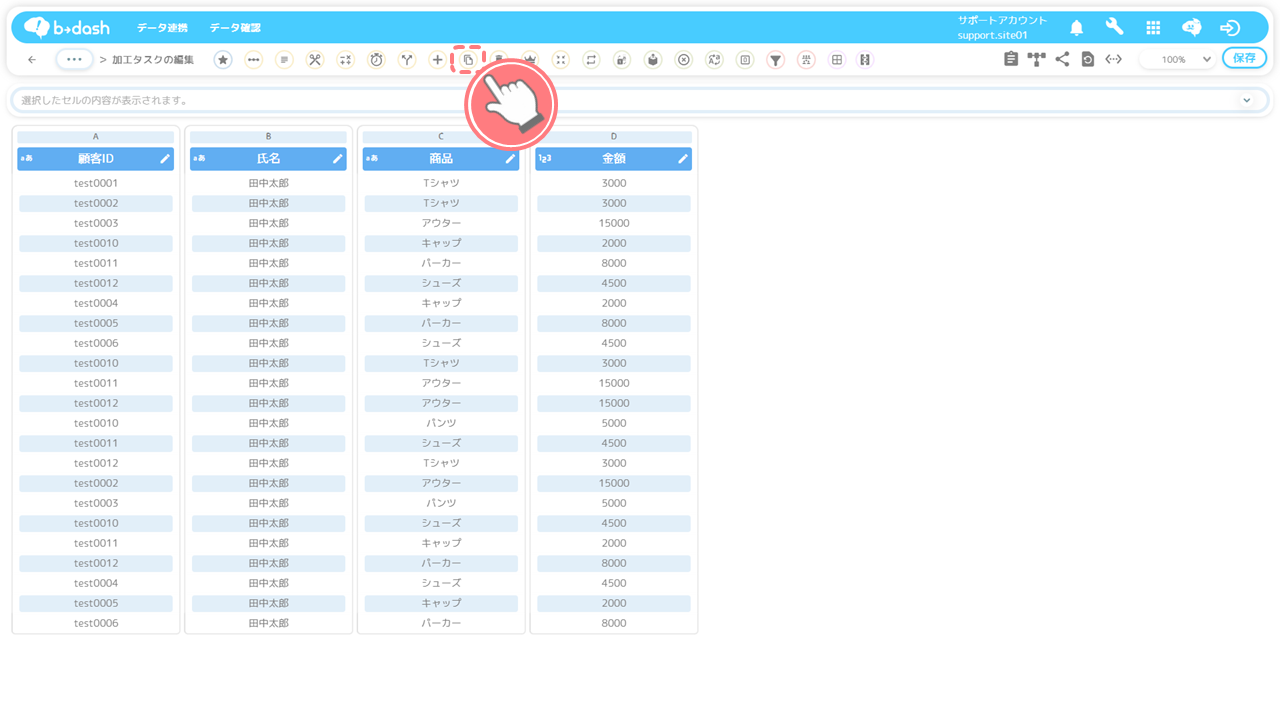Viewport: 1280px width, 720px height.
Task: Click the angle-bracket width toggle icon
Action: 1113,60
